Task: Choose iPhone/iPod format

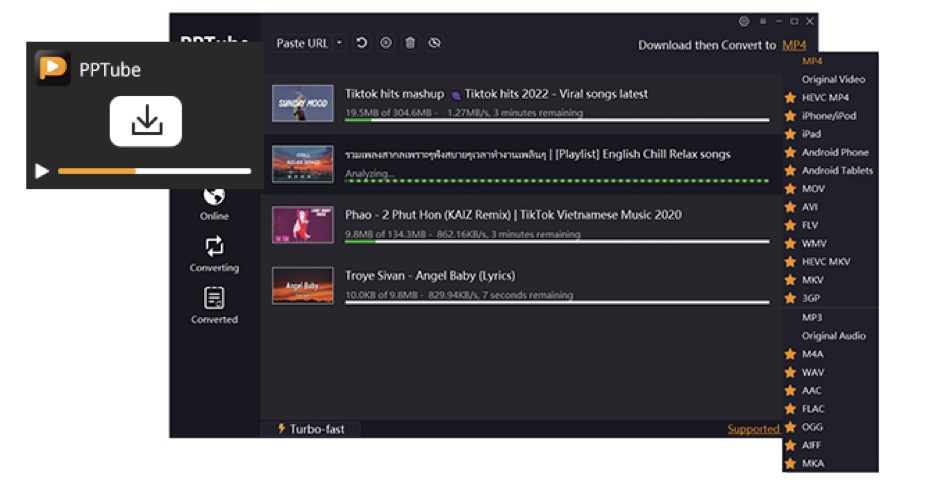Action: coord(829,116)
